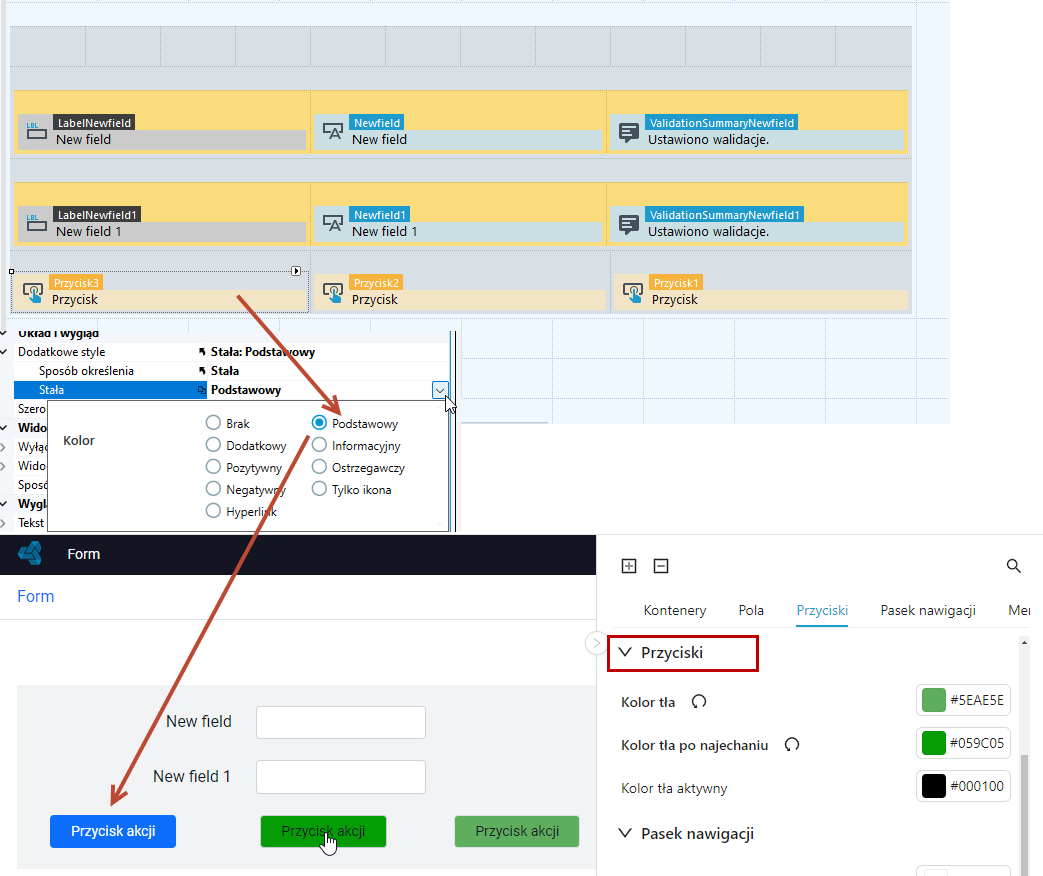The height and width of the screenshot is (876, 1043).
Task: Select the Dodatkowy color radio button
Action: click(213, 445)
